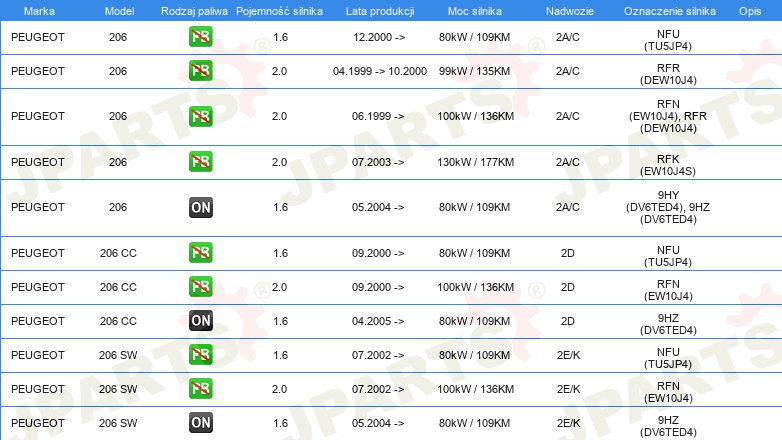
Task: Select capacity '1.6' in the 04.2005 row
Action: (x=280, y=321)
